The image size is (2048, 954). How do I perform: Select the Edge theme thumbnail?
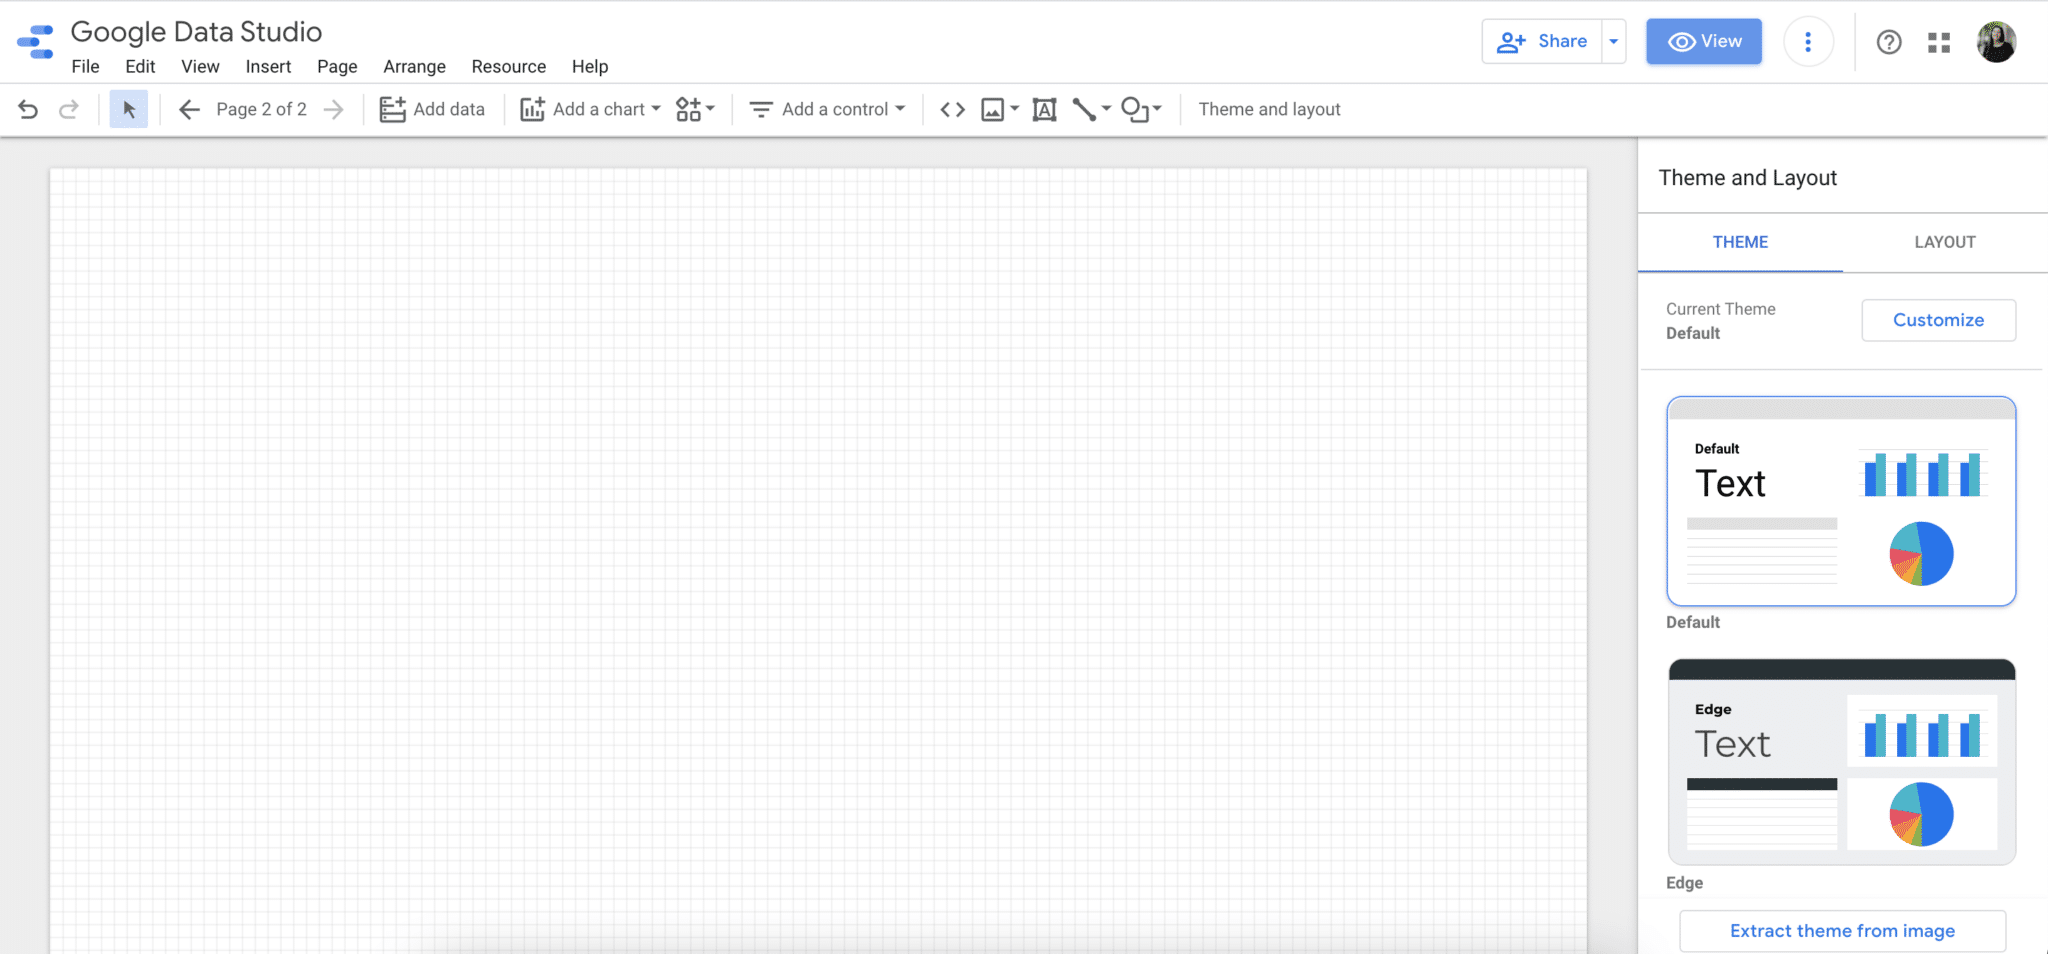pyautogui.click(x=1840, y=762)
